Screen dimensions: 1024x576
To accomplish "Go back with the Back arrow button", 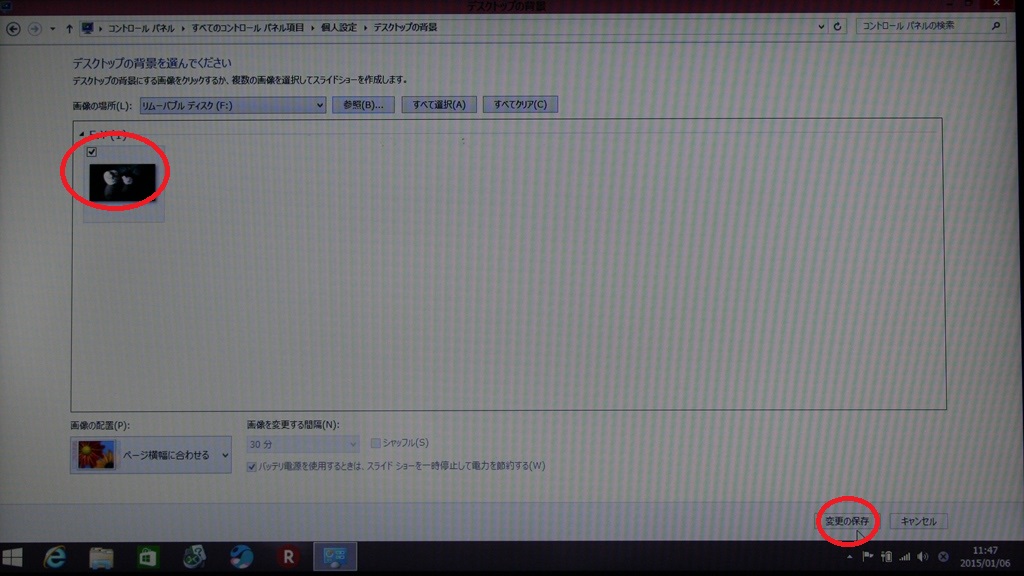I will [13, 29].
